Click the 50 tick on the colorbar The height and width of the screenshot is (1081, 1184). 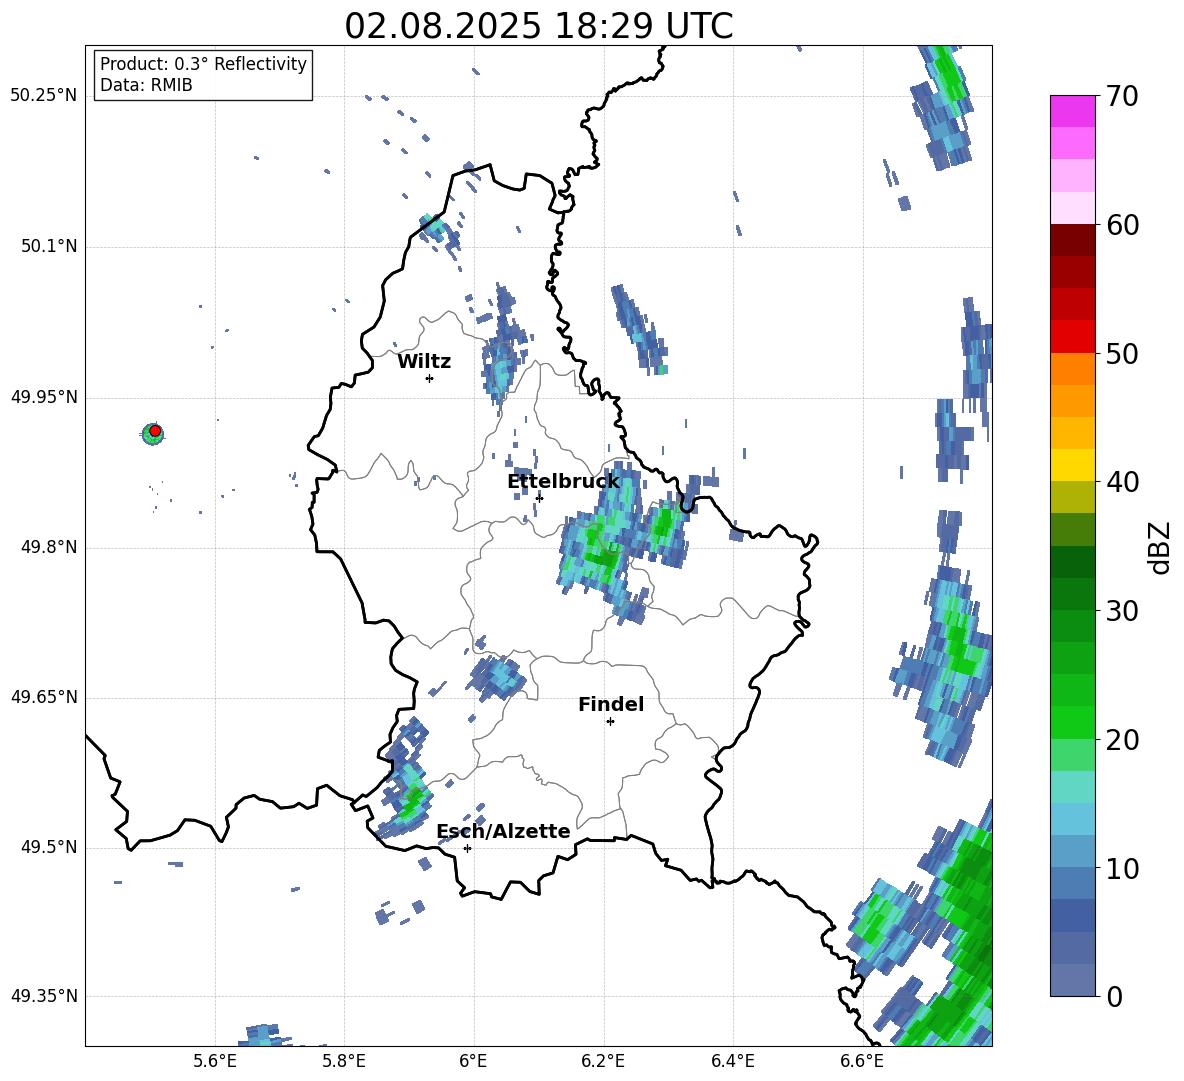[1122, 354]
